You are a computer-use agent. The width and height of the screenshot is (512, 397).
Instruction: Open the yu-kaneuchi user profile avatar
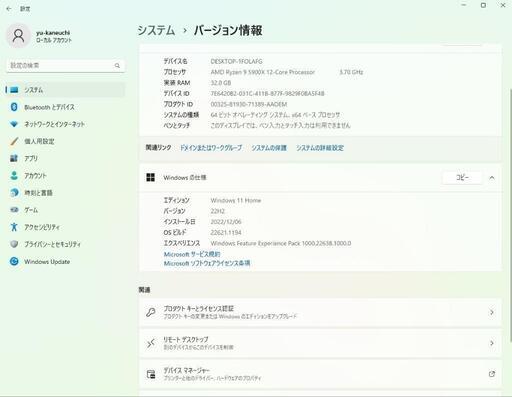coord(18,36)
